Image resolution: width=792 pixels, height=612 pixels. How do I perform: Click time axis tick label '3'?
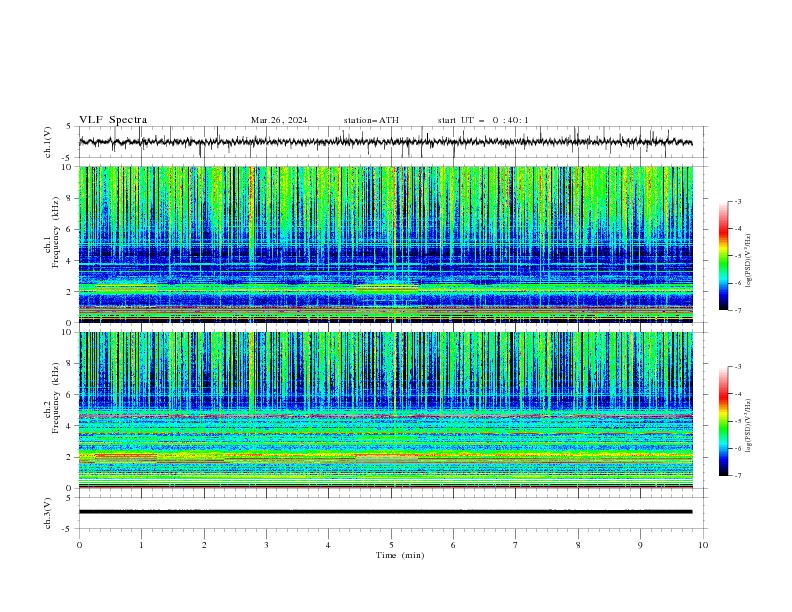tap(266, 545)
